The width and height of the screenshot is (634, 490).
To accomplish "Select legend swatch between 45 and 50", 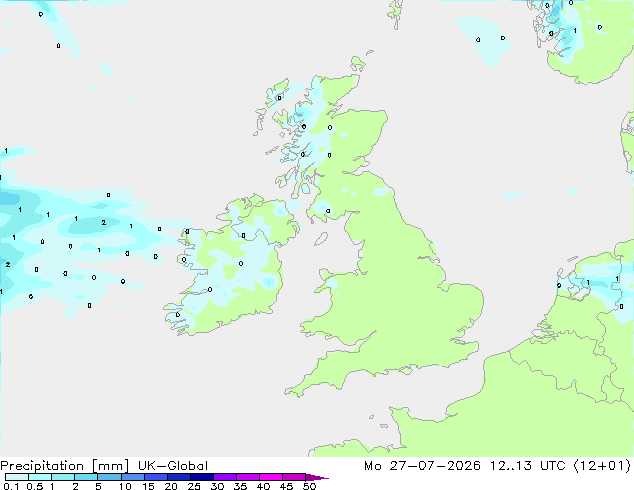I will pyautogui.click(x=294, y=477).
